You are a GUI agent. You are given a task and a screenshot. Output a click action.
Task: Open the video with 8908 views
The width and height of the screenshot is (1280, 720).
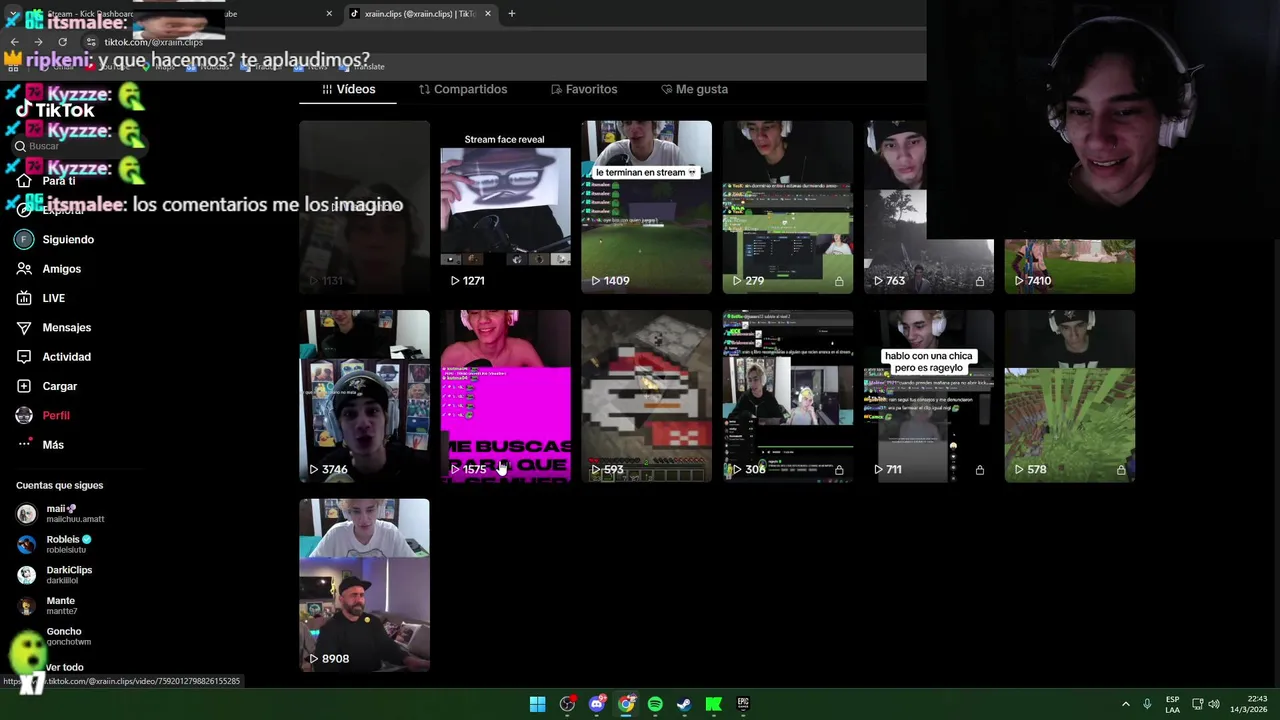364,585
